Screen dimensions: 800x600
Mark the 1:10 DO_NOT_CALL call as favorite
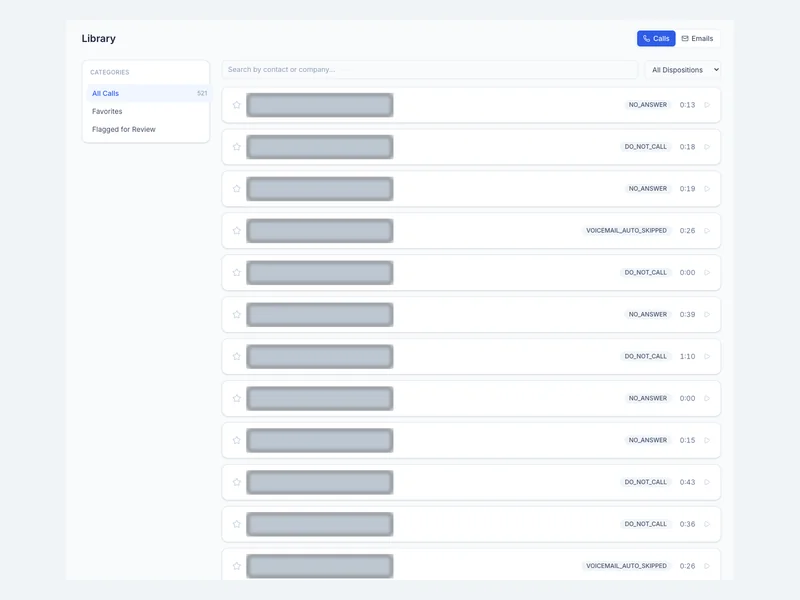click(x=237, y=356)
